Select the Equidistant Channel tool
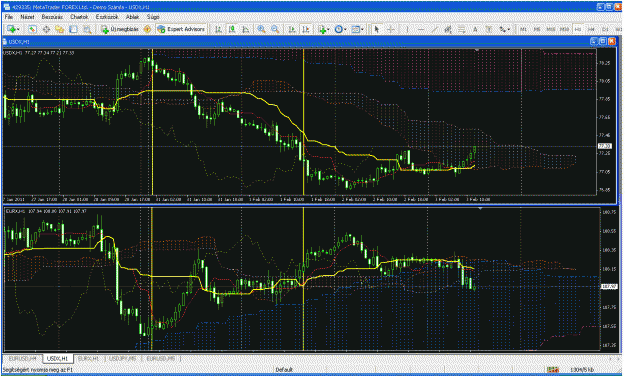 point(448,29)
